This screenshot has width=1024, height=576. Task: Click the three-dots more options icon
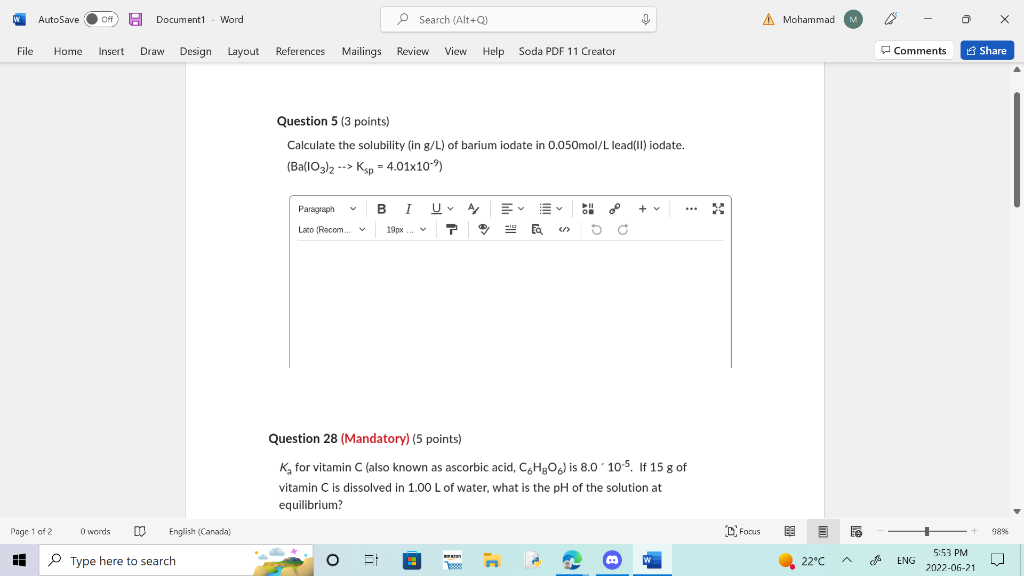tap(691, 209)
